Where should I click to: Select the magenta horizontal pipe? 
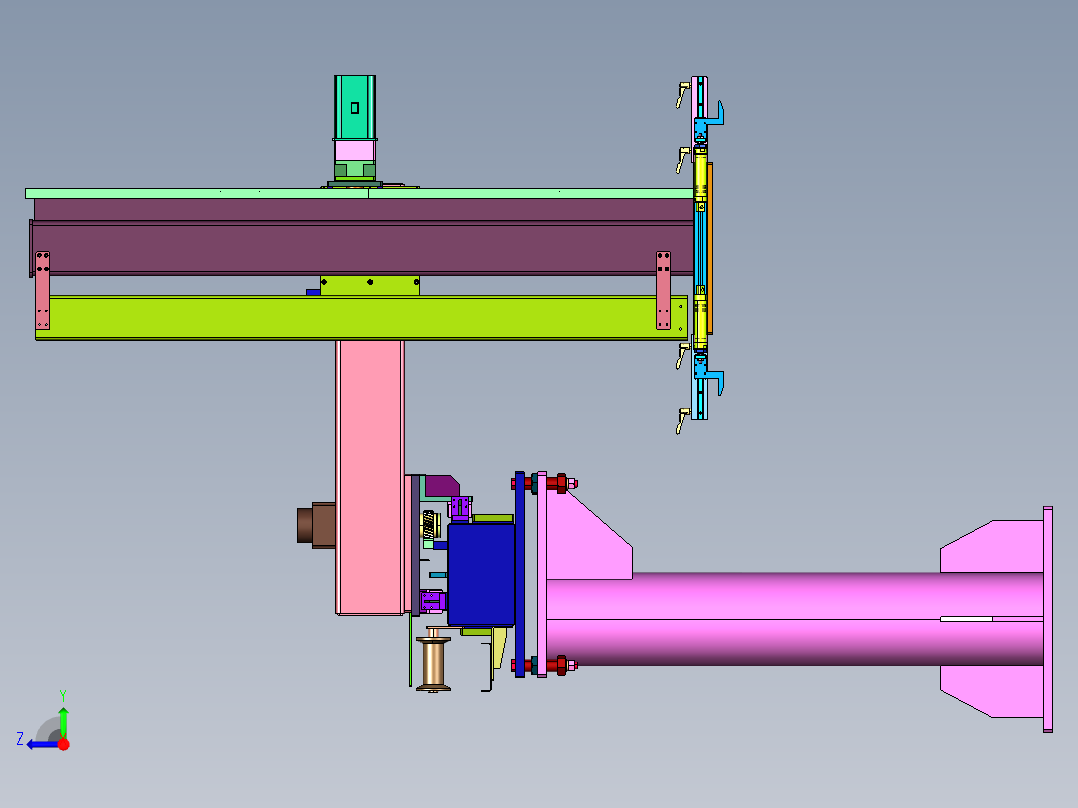tap(794, 619)
